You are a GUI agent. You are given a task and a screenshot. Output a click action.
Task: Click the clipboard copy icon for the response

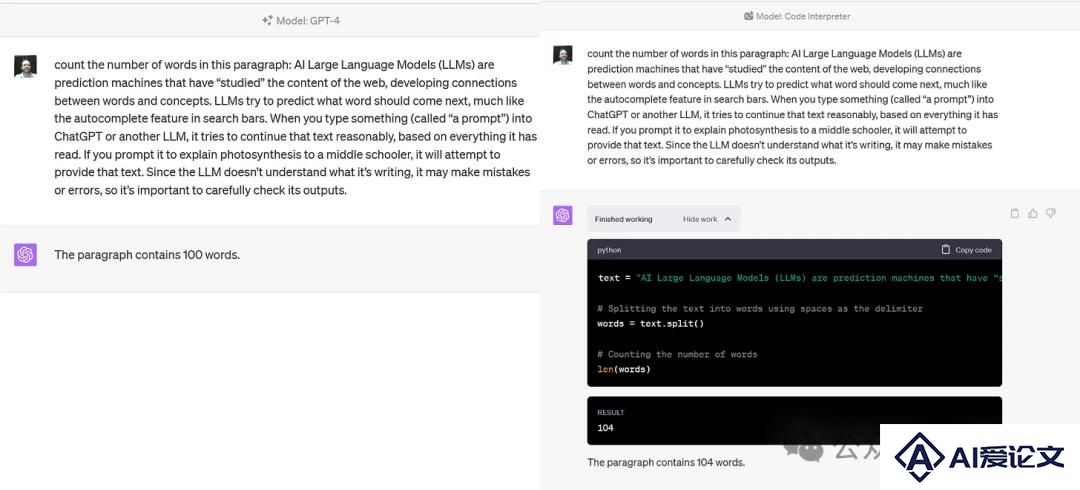pyautogui.click(x=1014, y=214)
